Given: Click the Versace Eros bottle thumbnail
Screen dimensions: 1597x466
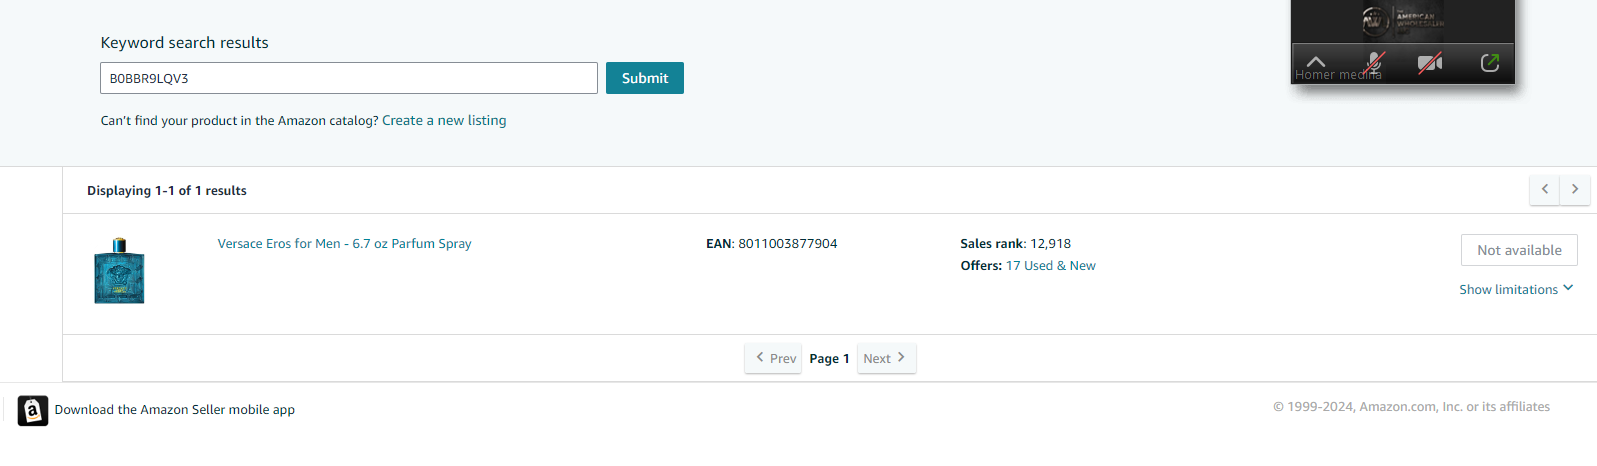Looking at the screenshot, I should pyautogui.click(x=119, y=271).
